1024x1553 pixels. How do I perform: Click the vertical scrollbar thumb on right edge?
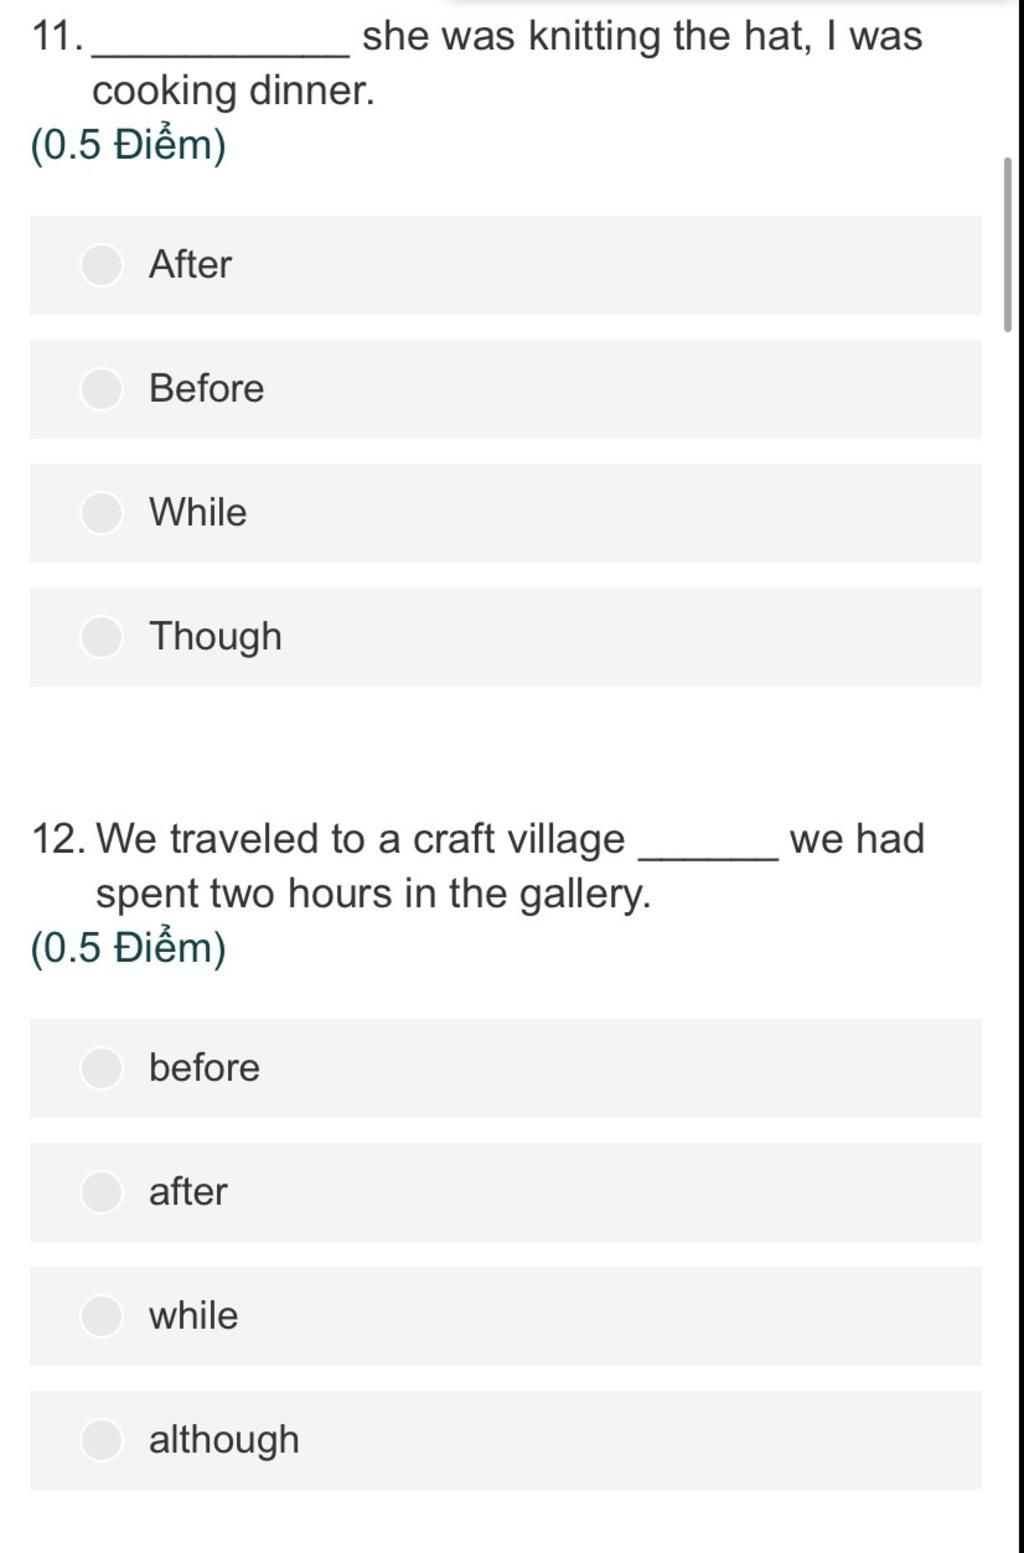tap(1007, 244)
